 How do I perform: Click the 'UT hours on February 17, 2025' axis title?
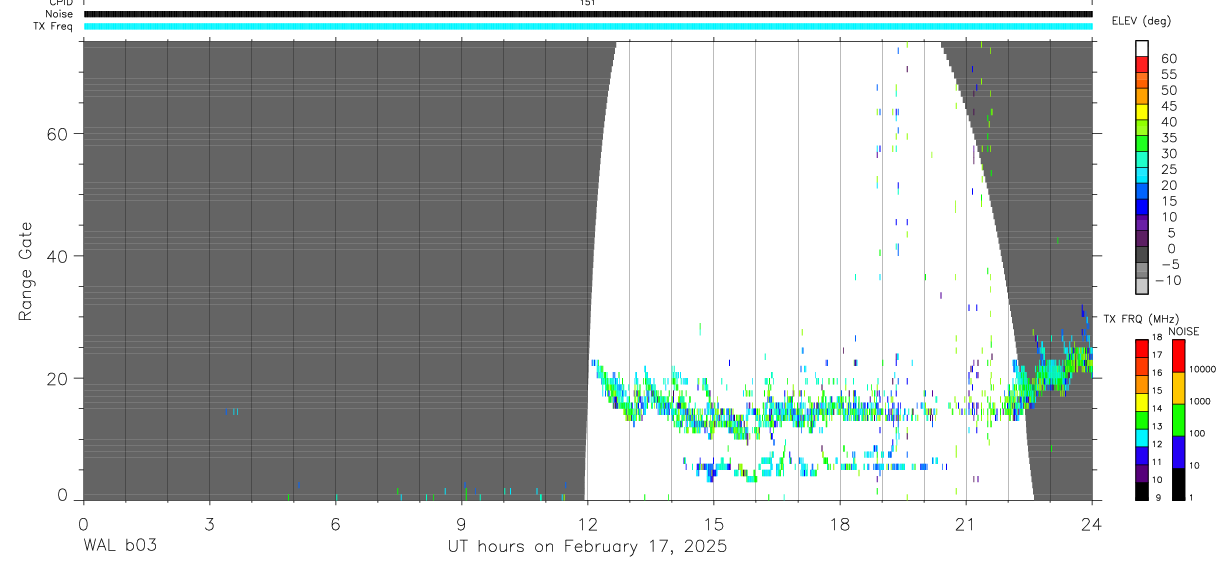pos(587,547)
